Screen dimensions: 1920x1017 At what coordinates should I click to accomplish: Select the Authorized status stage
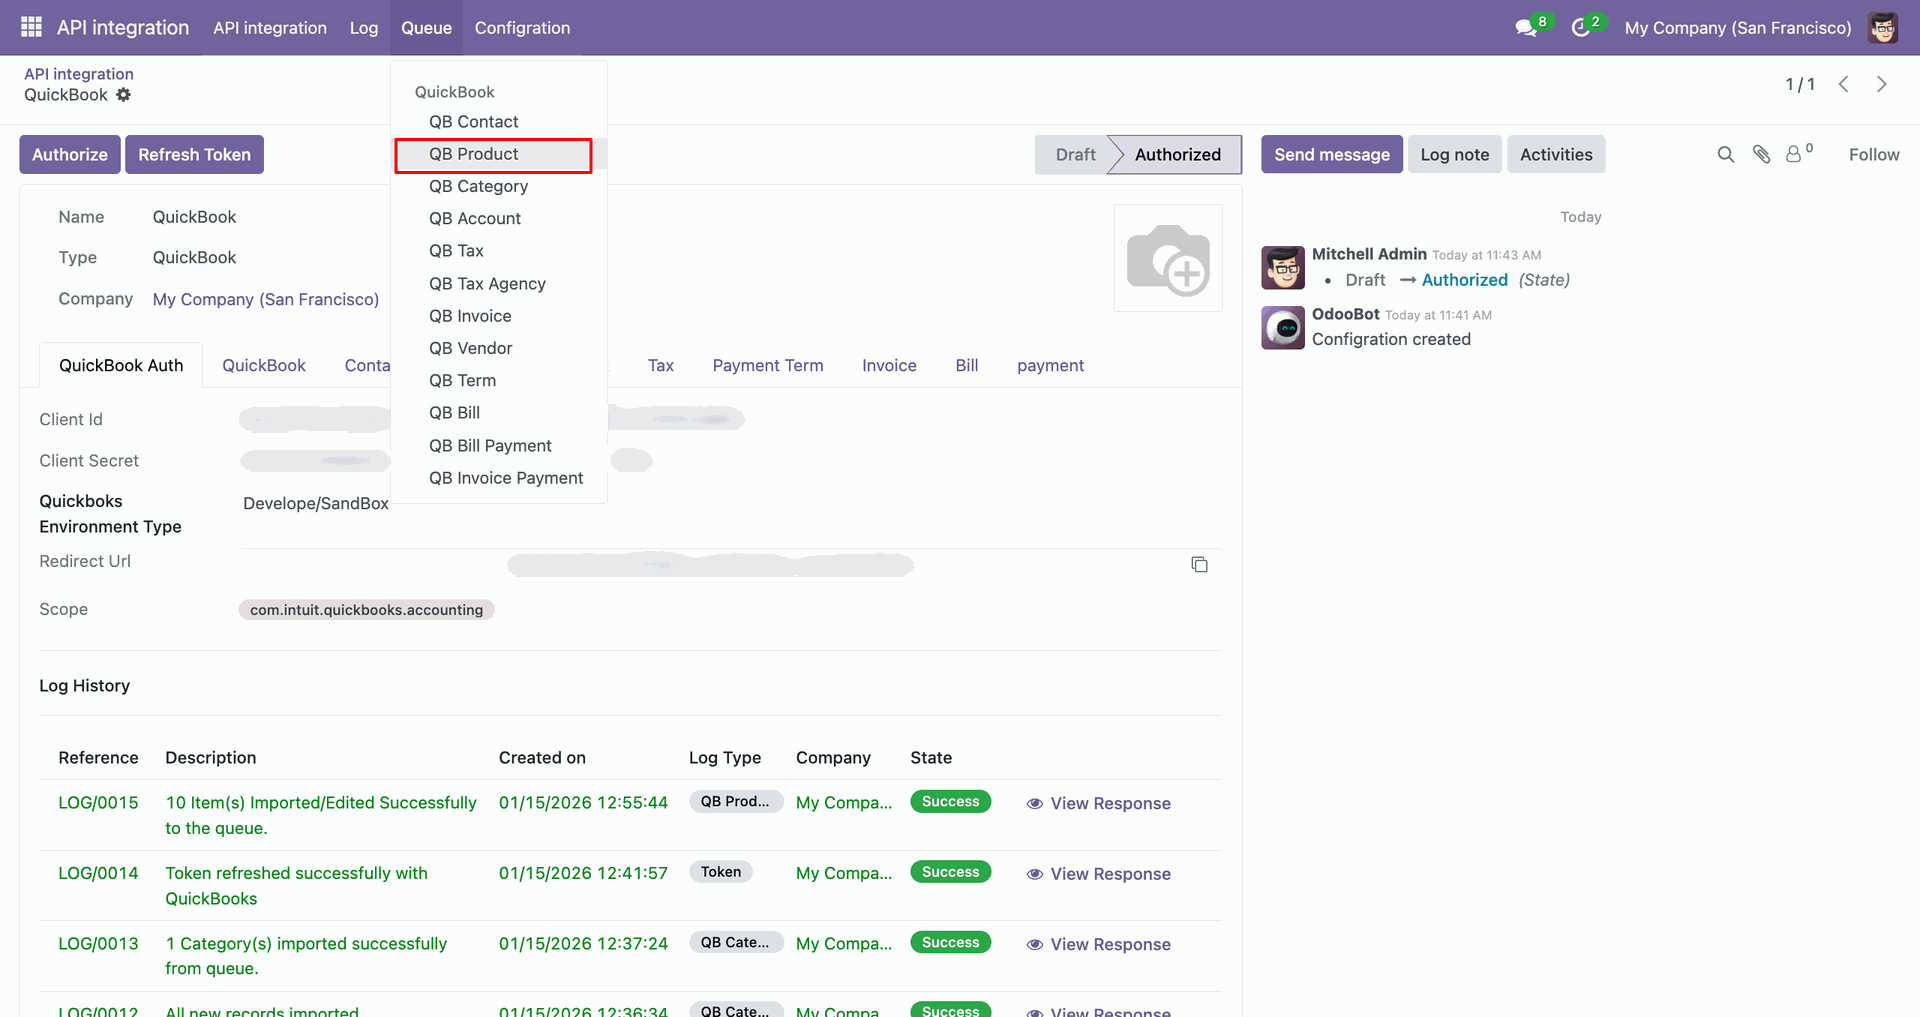1177,154
